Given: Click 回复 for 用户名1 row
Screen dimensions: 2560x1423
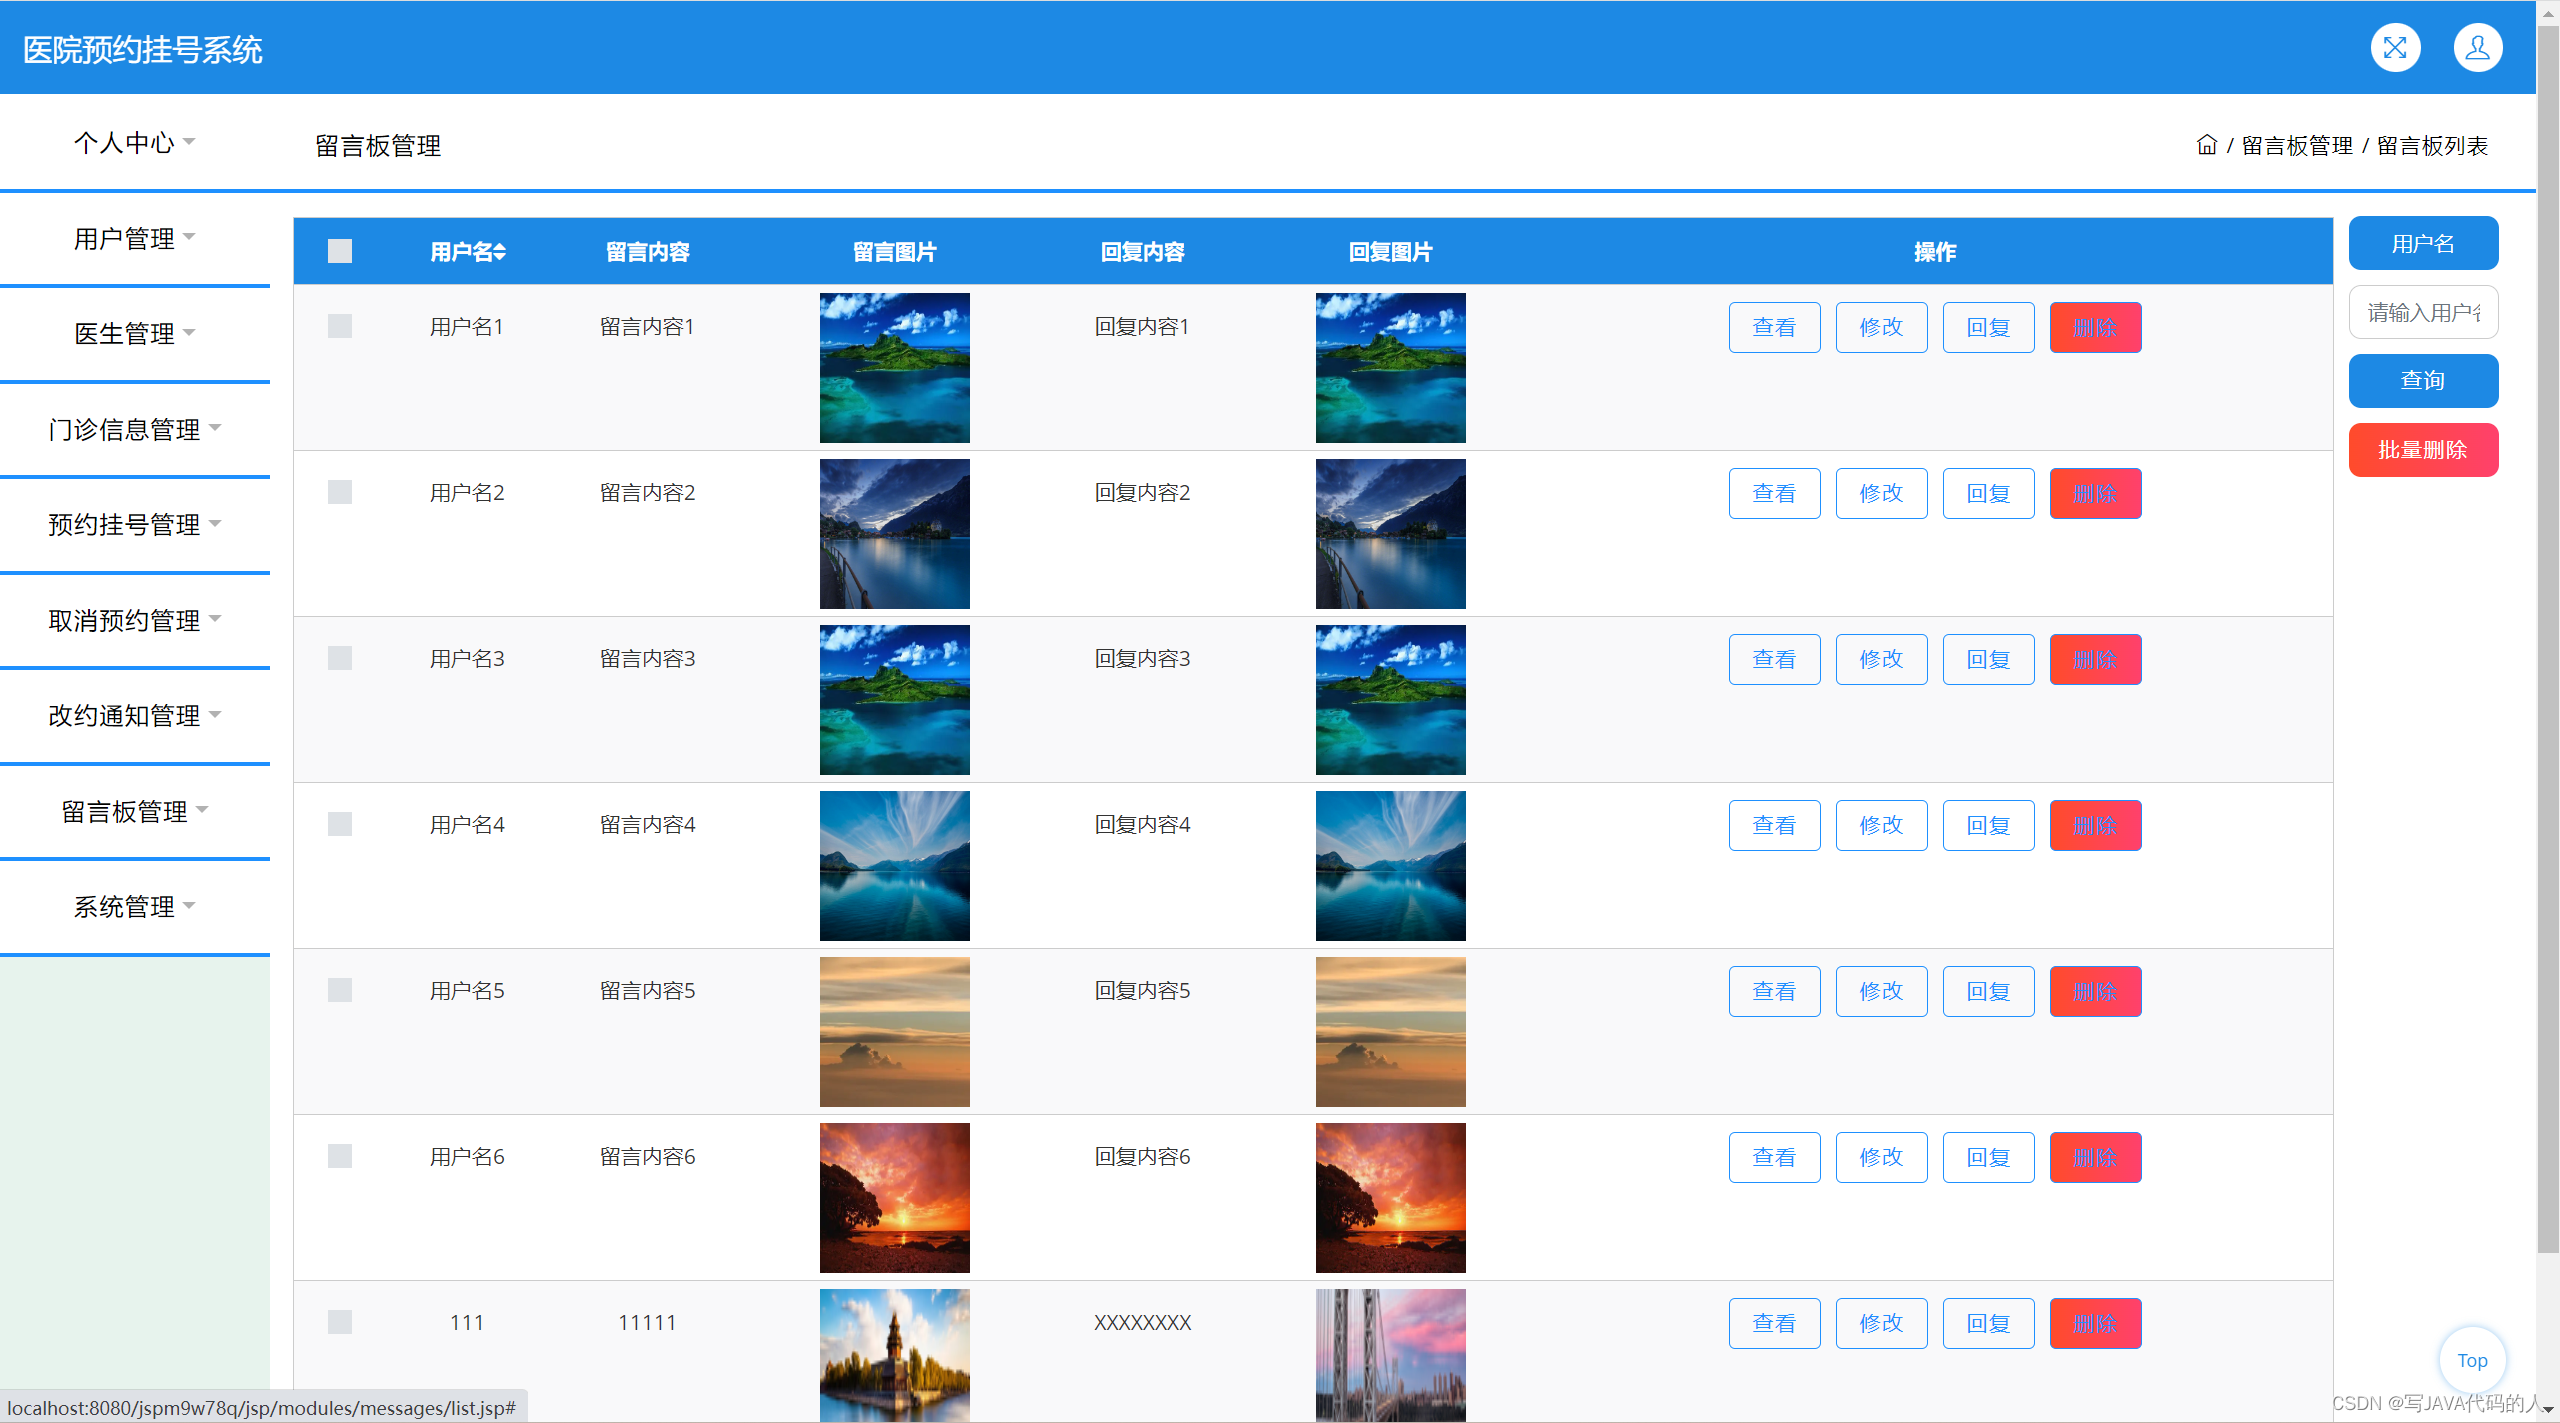Looking at the screenshot, I should click(x=1988, y=327).
